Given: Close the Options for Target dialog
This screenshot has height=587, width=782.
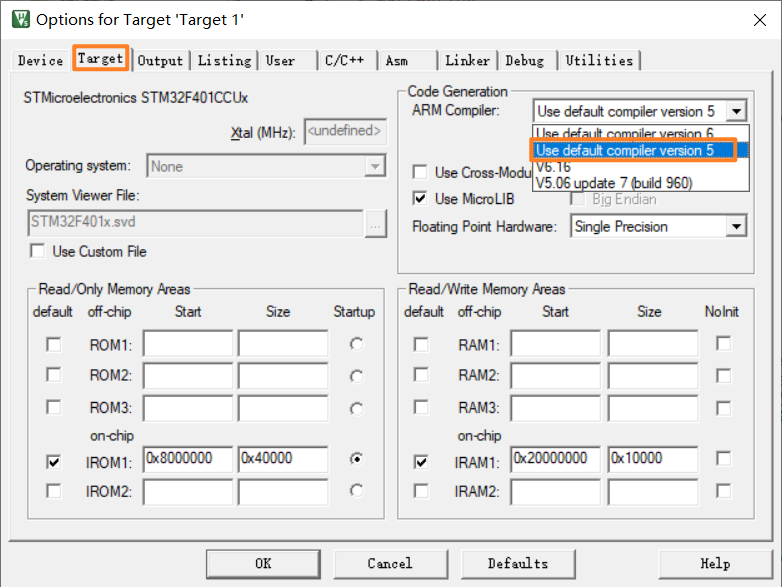Looking at the screenshot, I should tap(760, 20).
